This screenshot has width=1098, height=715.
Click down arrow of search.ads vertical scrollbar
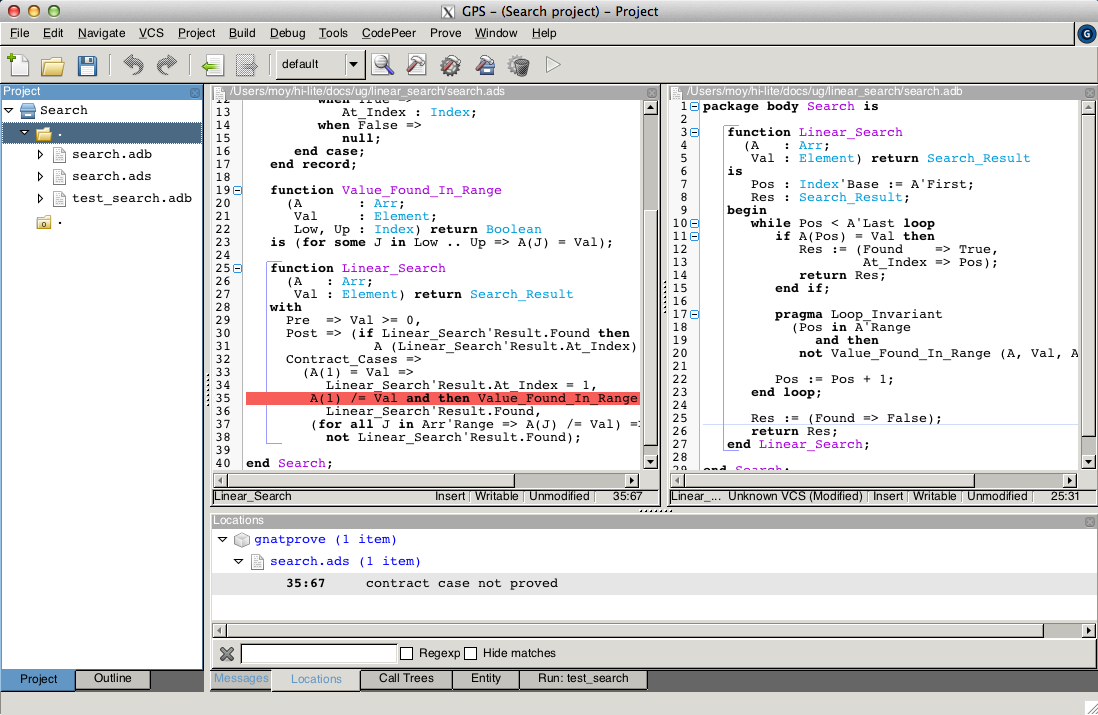pos(651,462)
